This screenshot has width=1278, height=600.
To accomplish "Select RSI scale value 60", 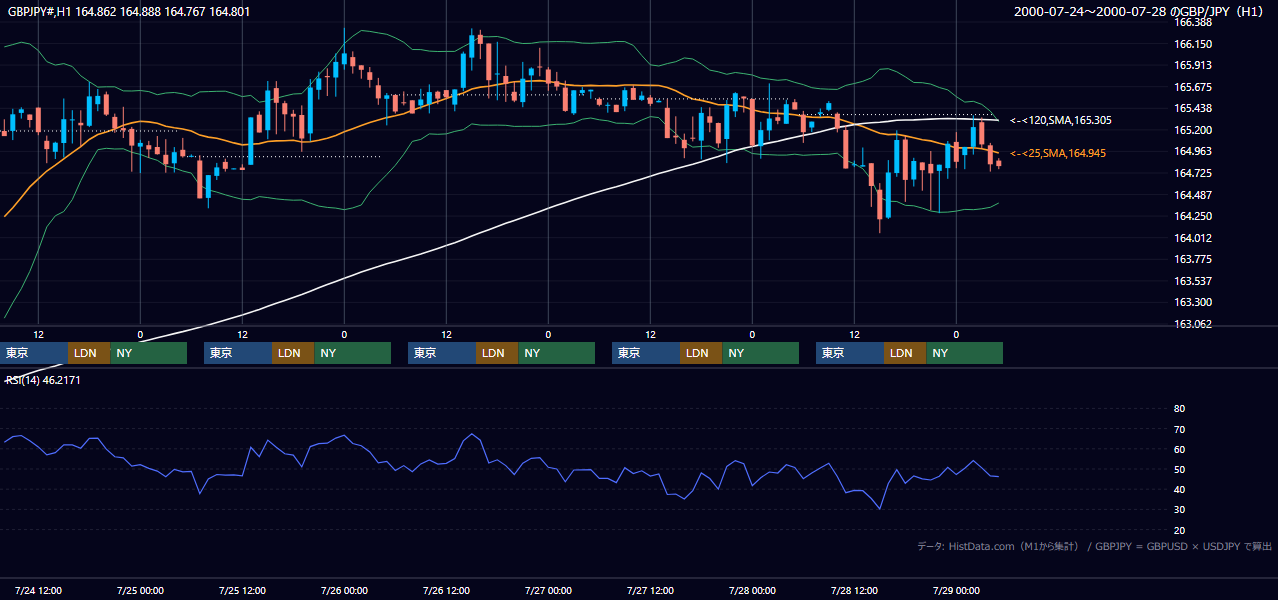I will pos(1179,449).
